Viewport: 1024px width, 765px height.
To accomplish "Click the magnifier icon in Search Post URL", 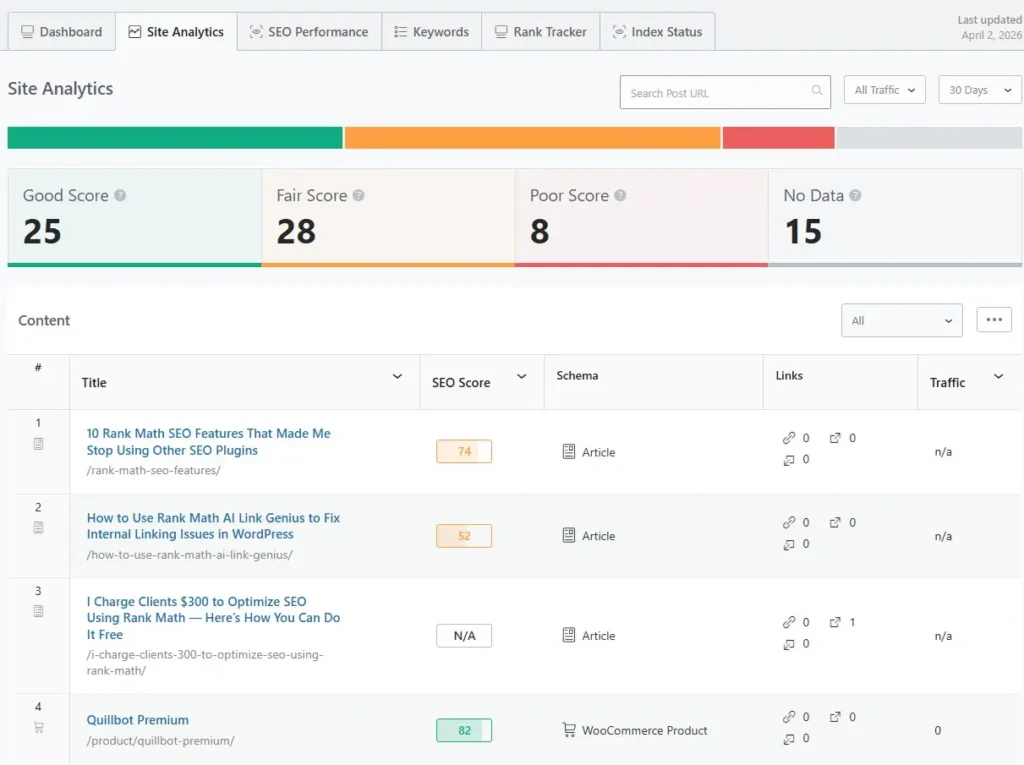I will 818,92.
